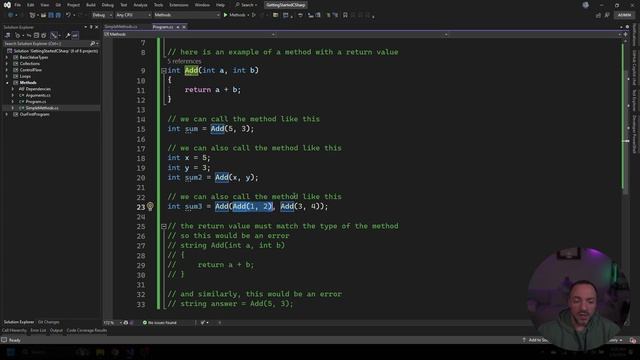Expand the Loops project
The width and height of the screenshot is (640, 360).
(7, 76)
